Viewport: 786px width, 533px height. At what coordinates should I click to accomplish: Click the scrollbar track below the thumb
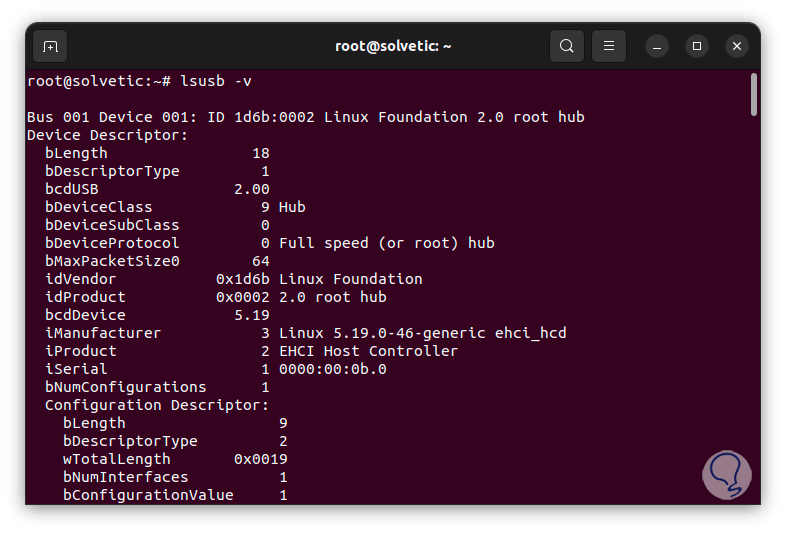click(753, 300)
